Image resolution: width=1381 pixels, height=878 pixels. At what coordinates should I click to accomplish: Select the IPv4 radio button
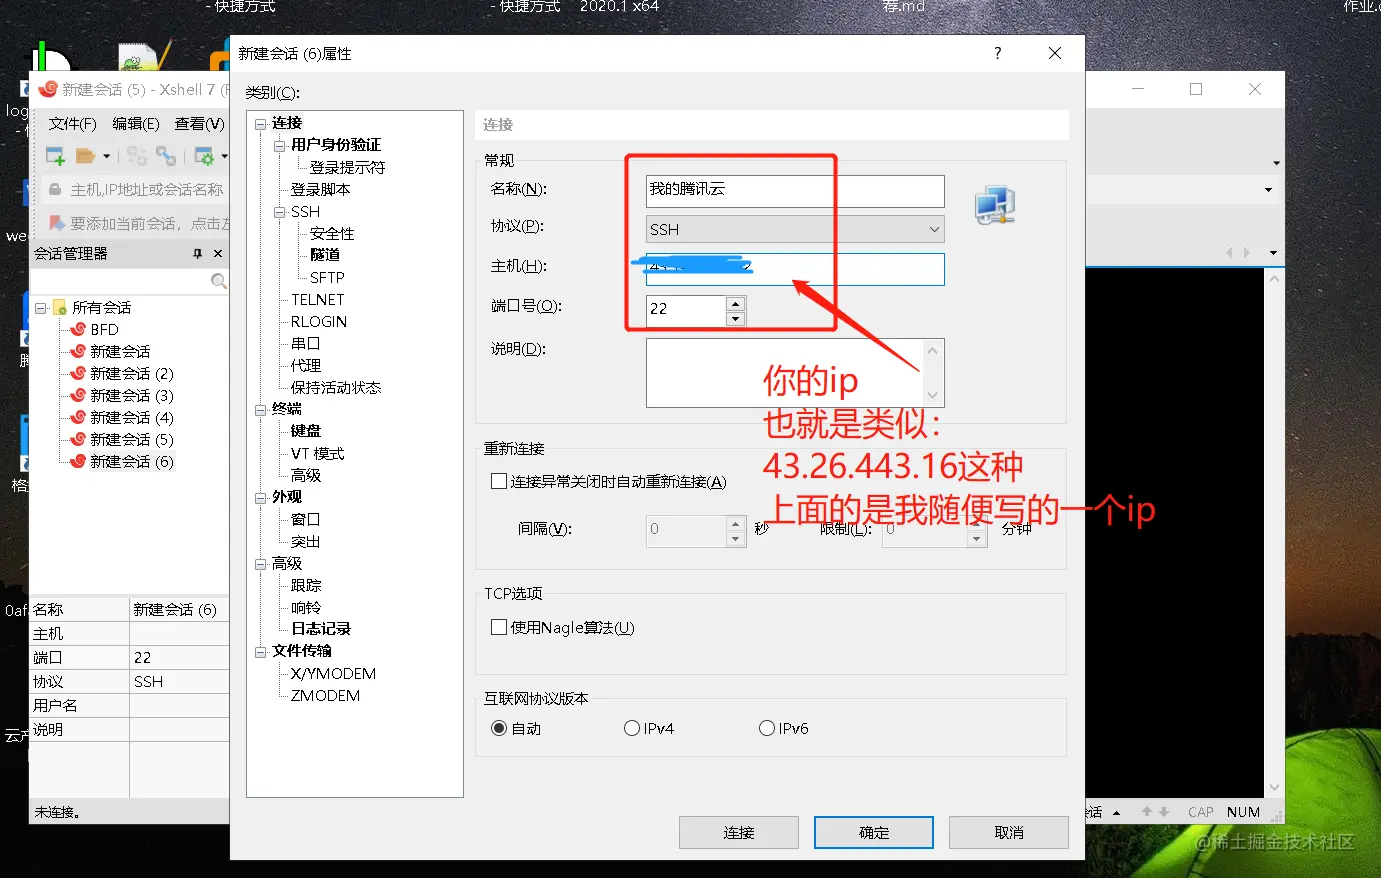[x=631, y=728]
